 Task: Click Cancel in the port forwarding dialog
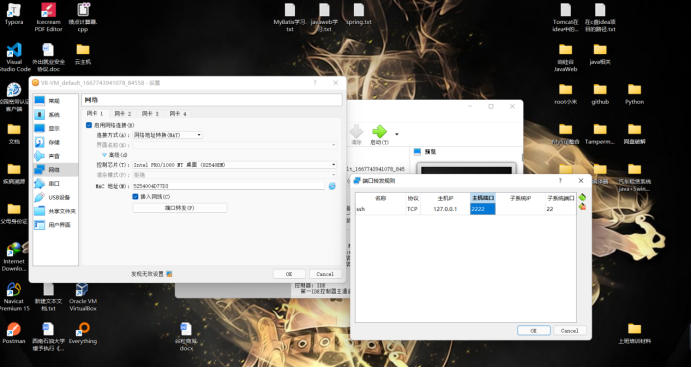[x=569, y=330]
